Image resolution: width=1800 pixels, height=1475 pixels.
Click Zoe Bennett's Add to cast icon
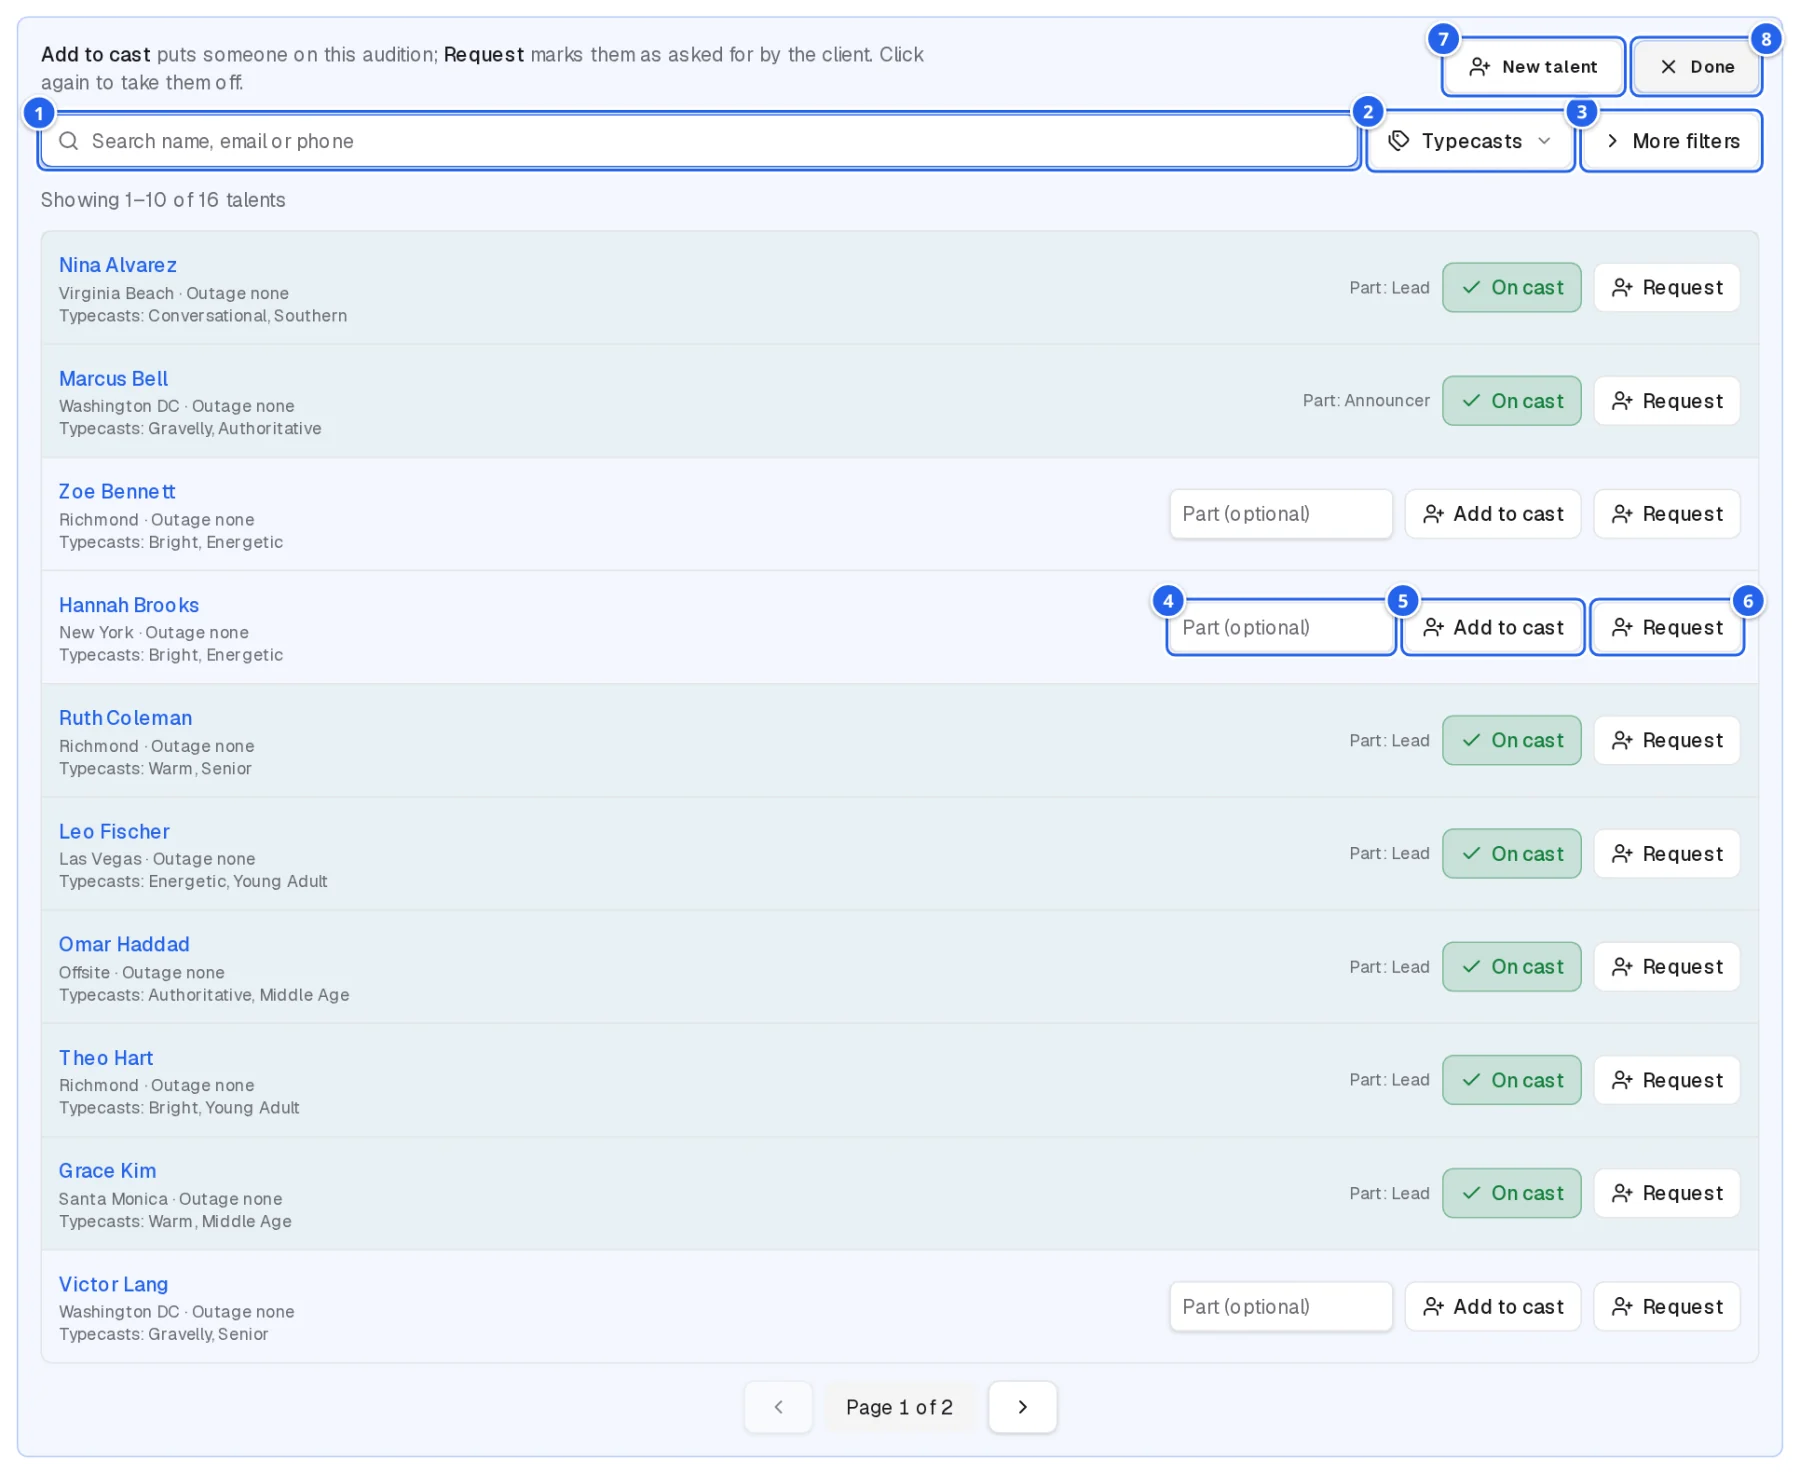pyautogui.click(x=1433, y=514)
